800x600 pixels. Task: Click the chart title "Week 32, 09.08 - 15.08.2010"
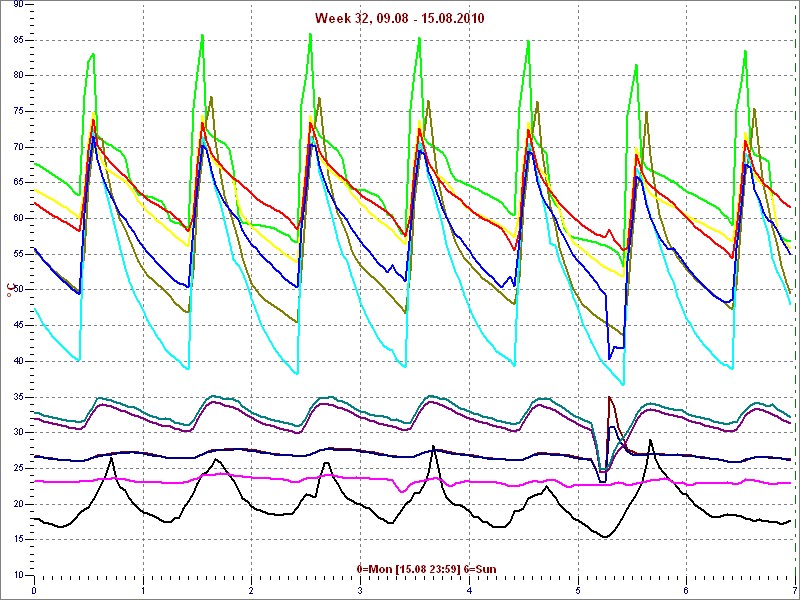pos(399,18)
